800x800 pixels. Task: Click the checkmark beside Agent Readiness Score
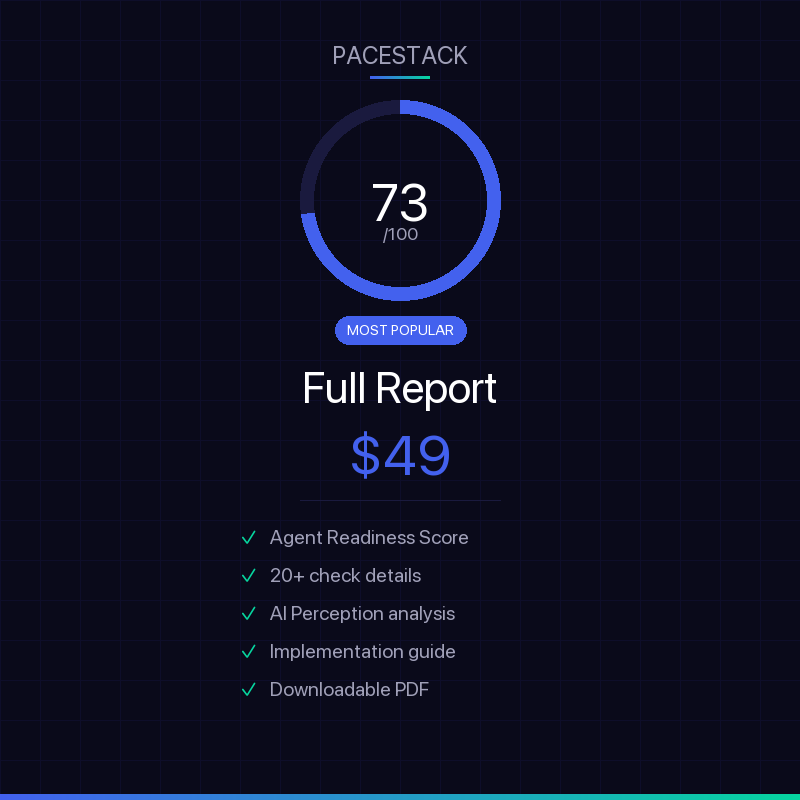coord(248,537)
